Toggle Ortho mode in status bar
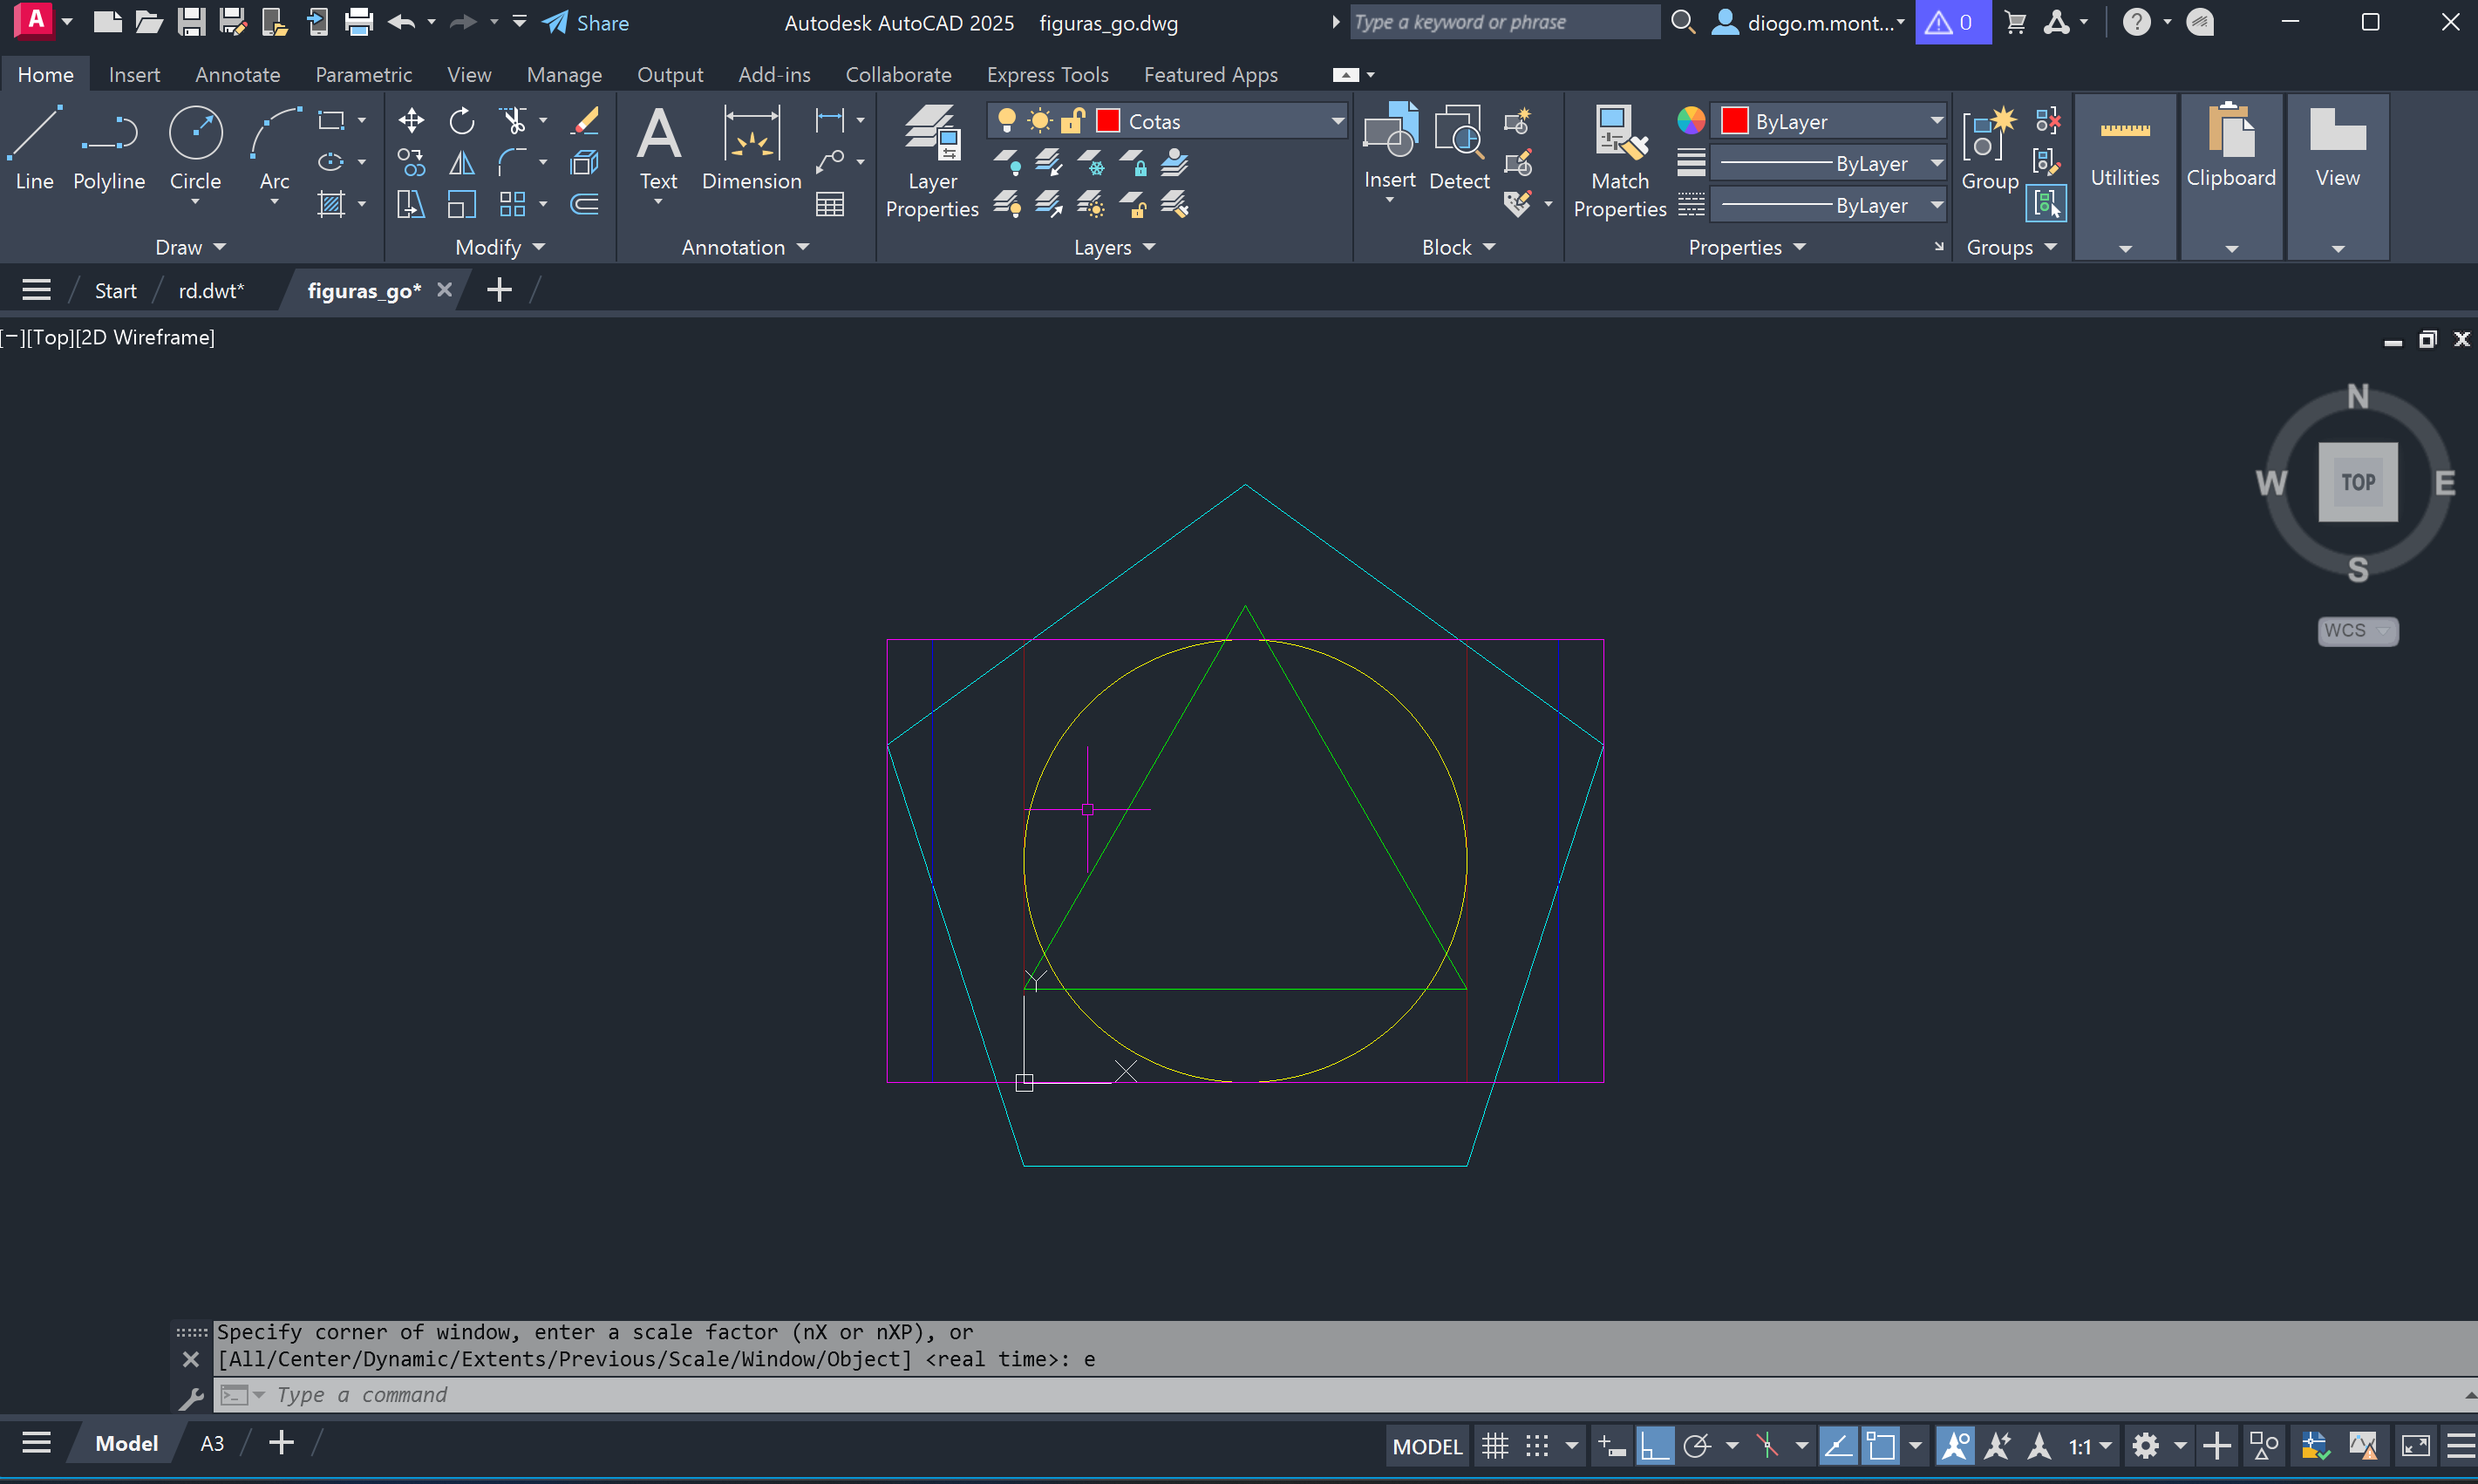 pyautogui.click(x=1654, y=1446)
